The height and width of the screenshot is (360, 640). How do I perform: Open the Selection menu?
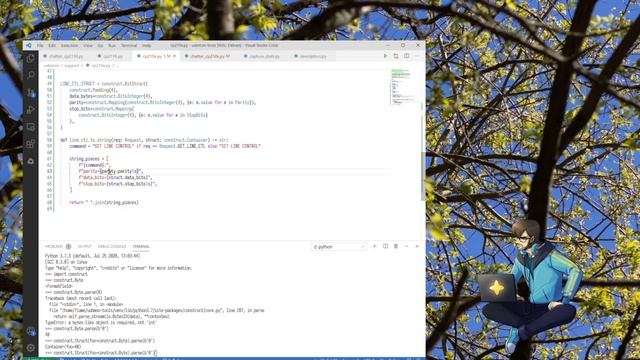(x=69, y=46)
